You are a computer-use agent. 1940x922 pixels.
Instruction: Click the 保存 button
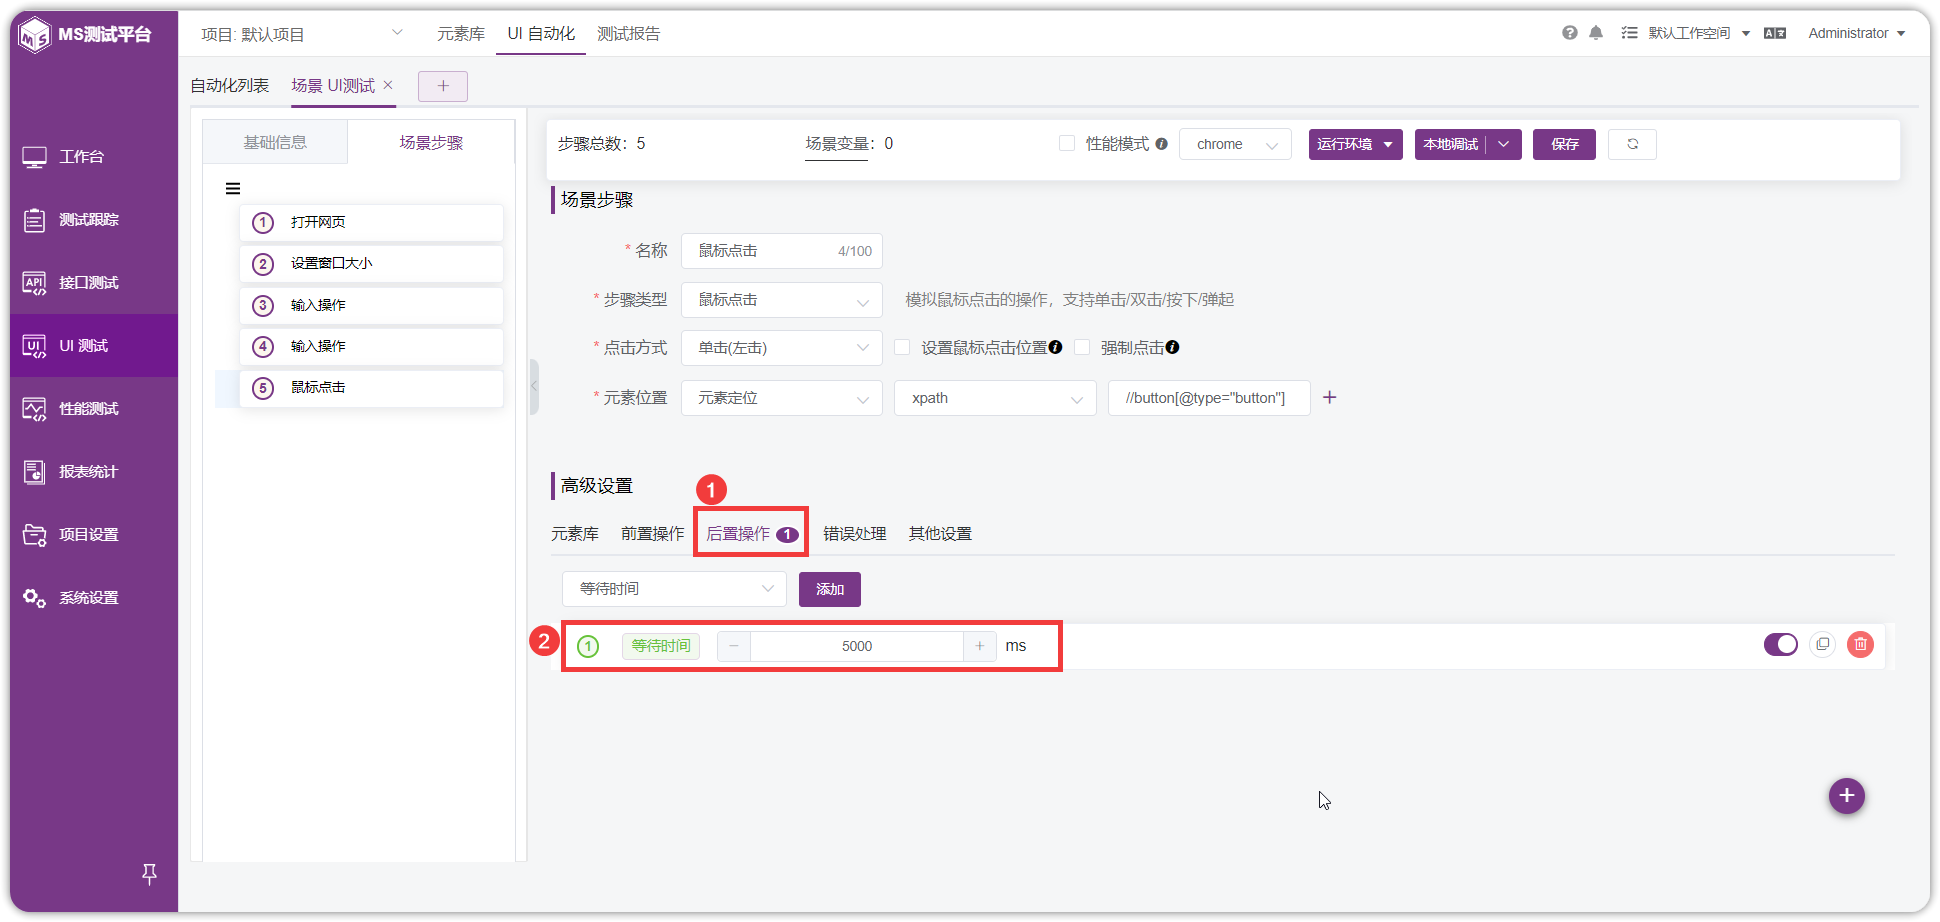[x=1565, y=144]
